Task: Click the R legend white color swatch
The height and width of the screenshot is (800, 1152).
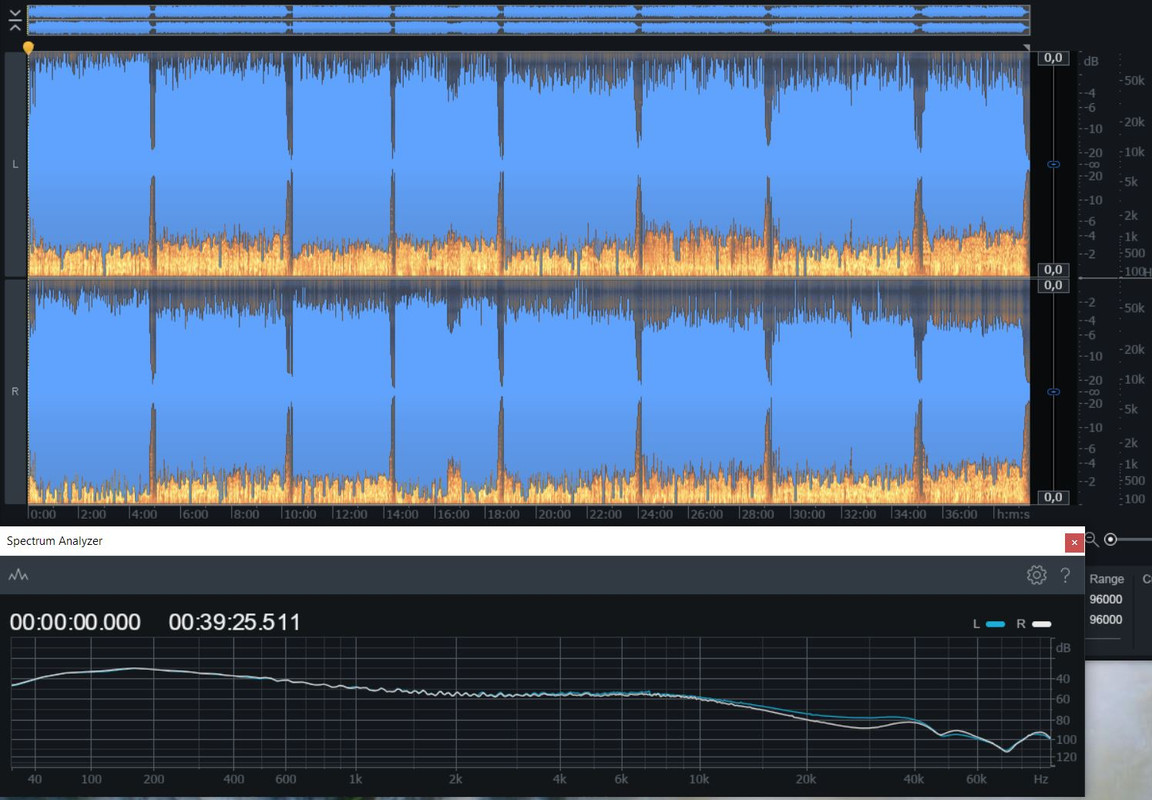Action: point(1042,624)
